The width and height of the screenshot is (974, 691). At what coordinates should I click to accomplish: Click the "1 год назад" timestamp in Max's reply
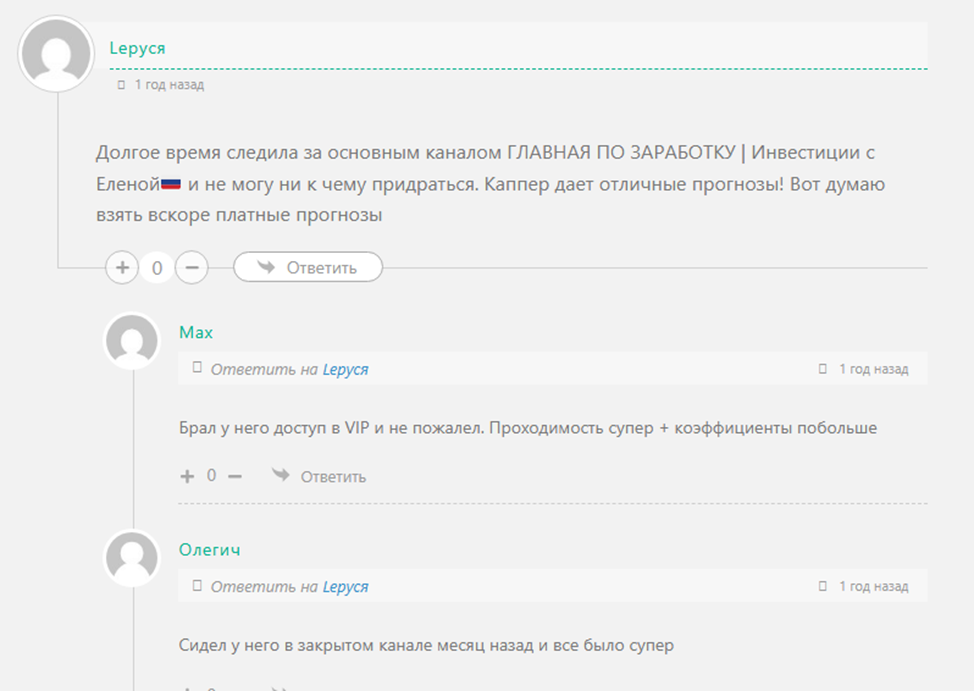(x=873, y=370)
